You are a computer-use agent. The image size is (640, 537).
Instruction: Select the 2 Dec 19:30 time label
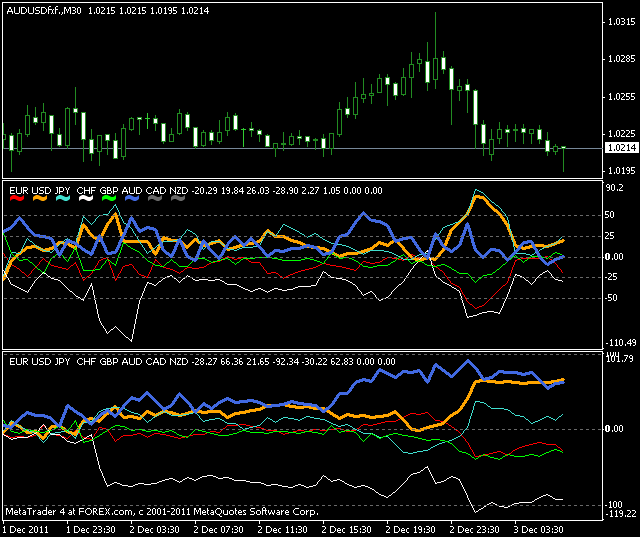coord(411,530)
